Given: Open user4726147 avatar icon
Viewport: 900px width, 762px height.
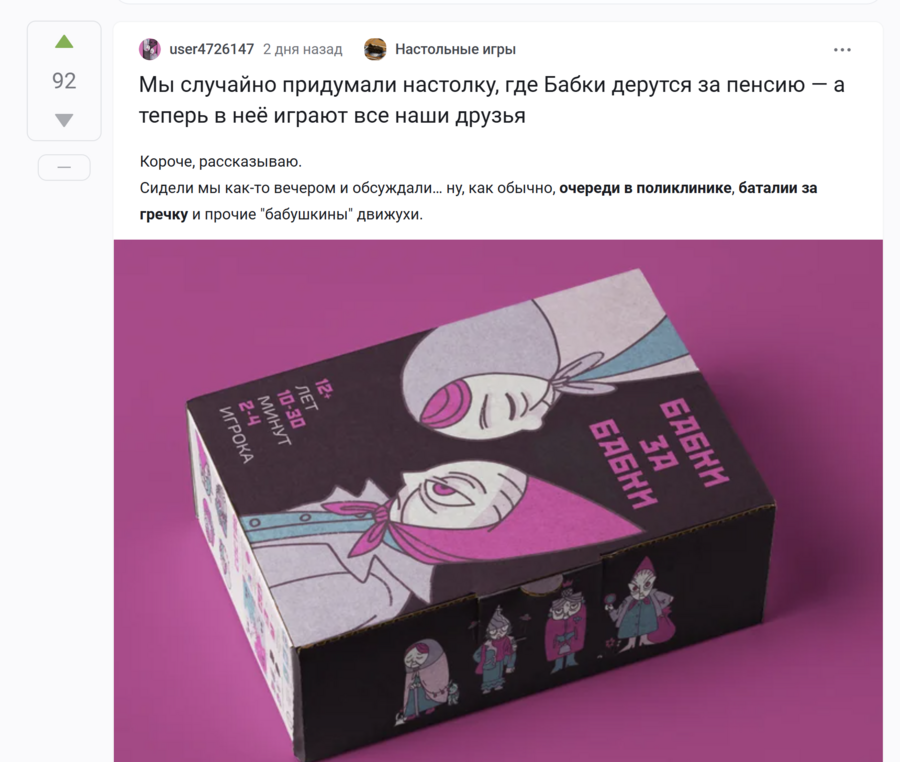Looking at the screenshot, I should (x=150, y=49).
